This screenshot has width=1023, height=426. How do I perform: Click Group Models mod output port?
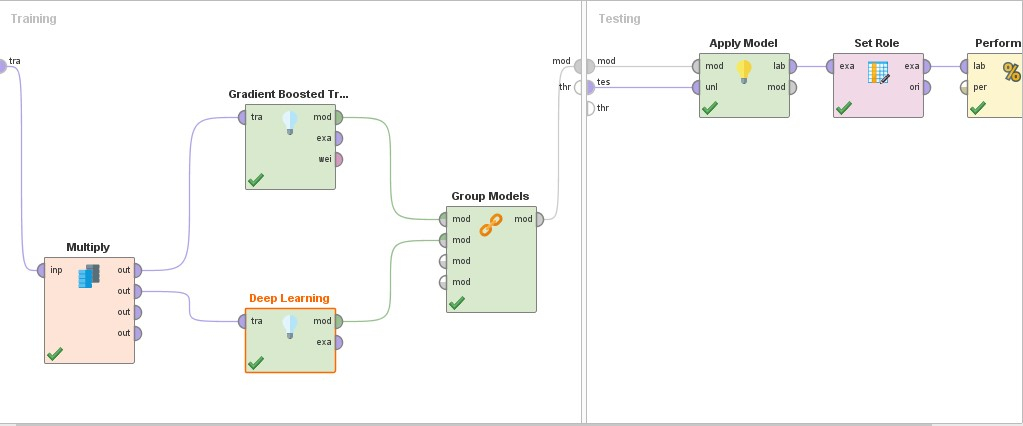pos(540,219)
